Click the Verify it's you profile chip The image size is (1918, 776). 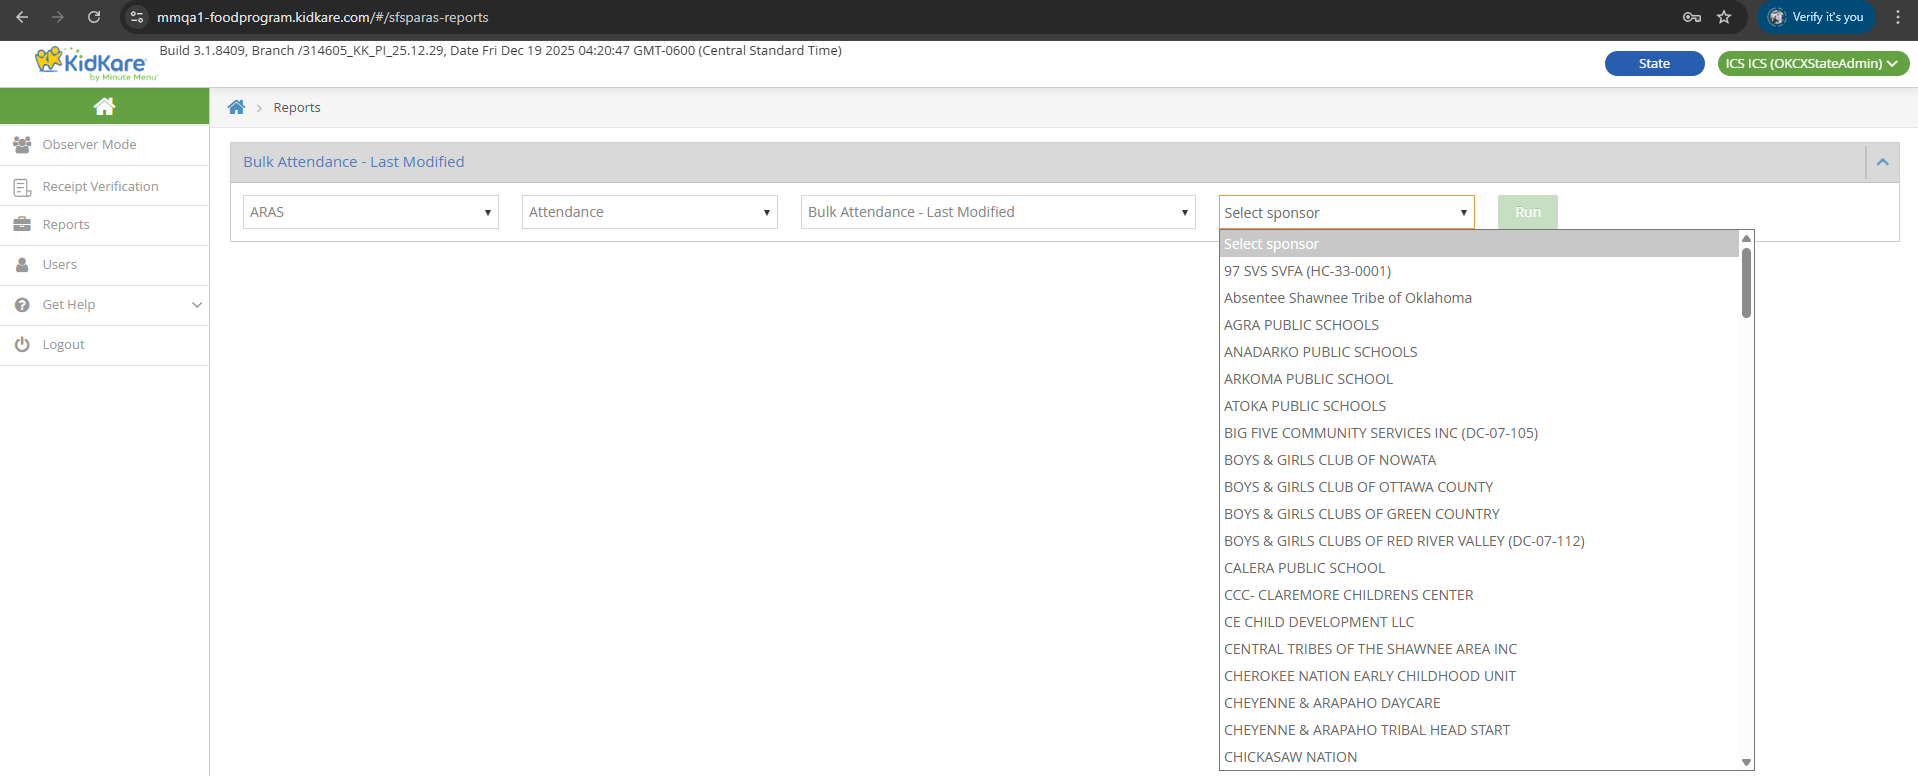pos(1816,17)
